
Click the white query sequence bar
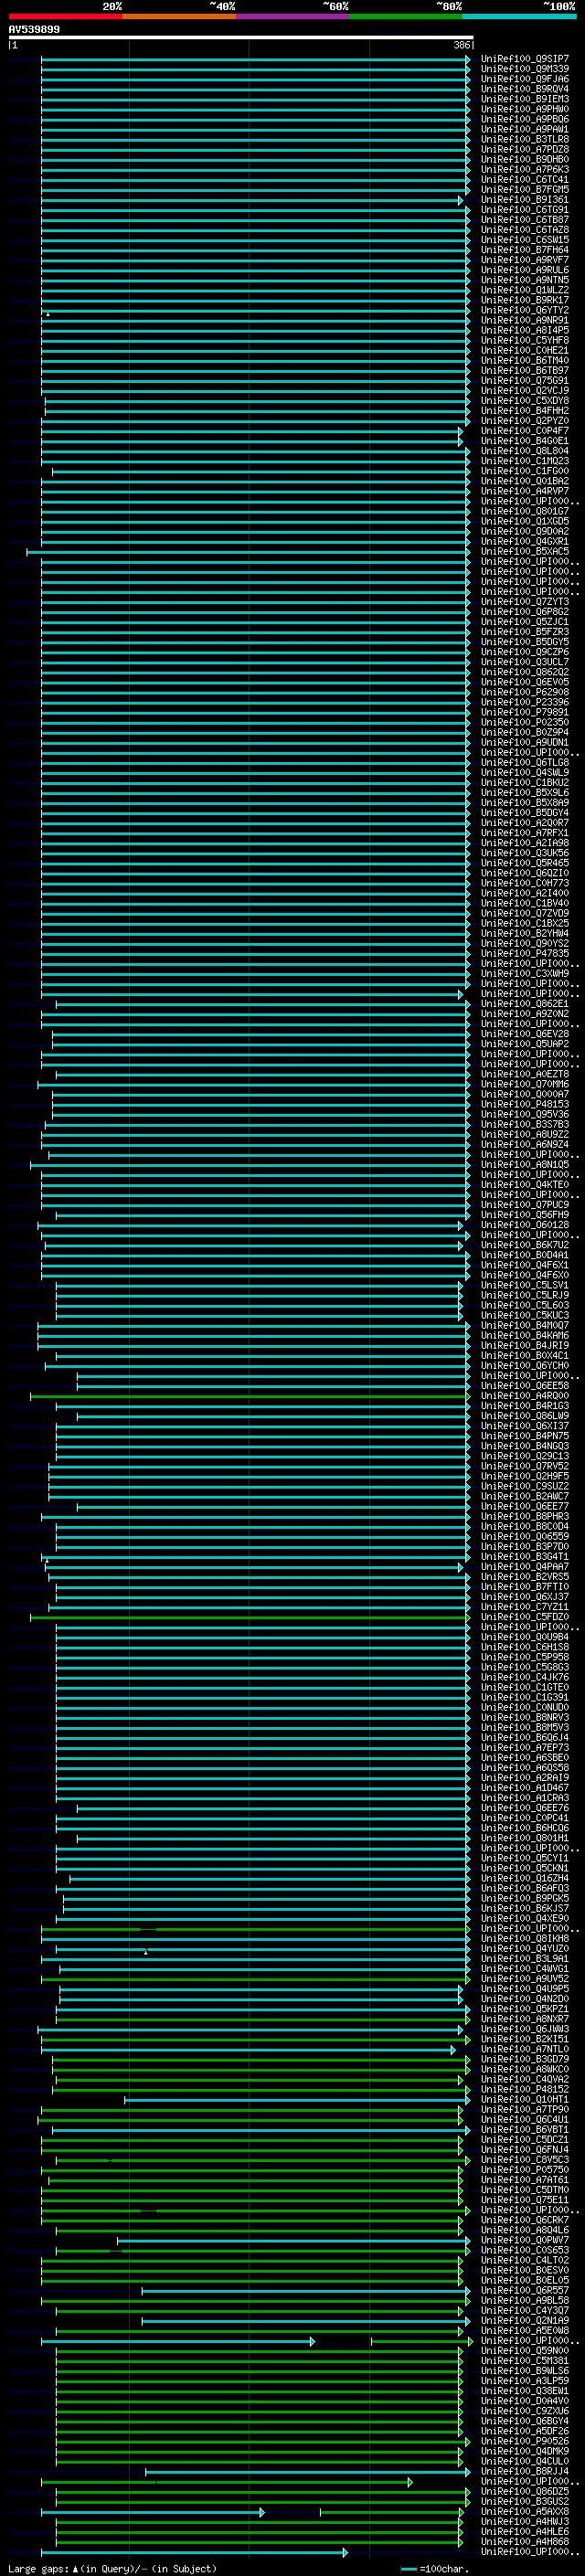[241, 38]
